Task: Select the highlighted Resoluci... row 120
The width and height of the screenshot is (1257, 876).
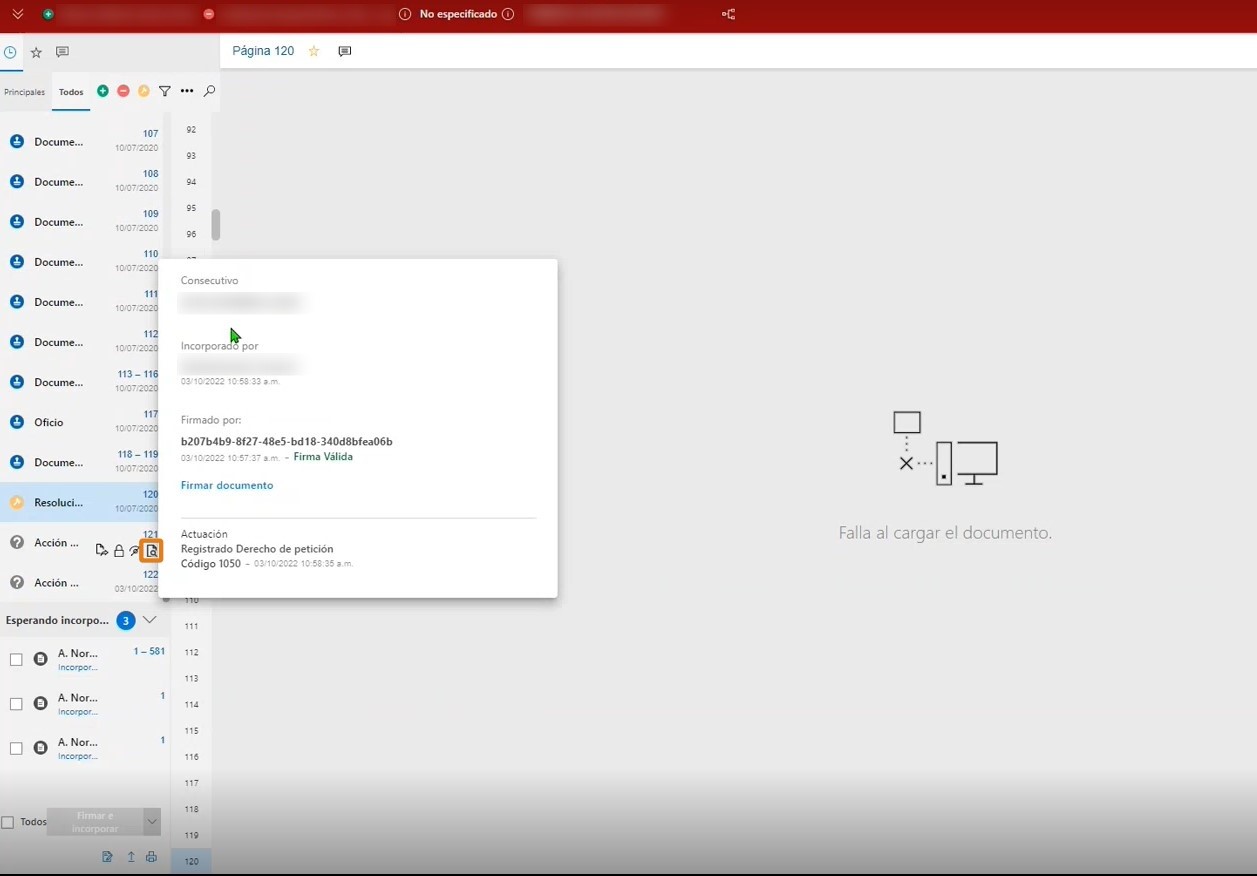Action: (x=80, y=502)
